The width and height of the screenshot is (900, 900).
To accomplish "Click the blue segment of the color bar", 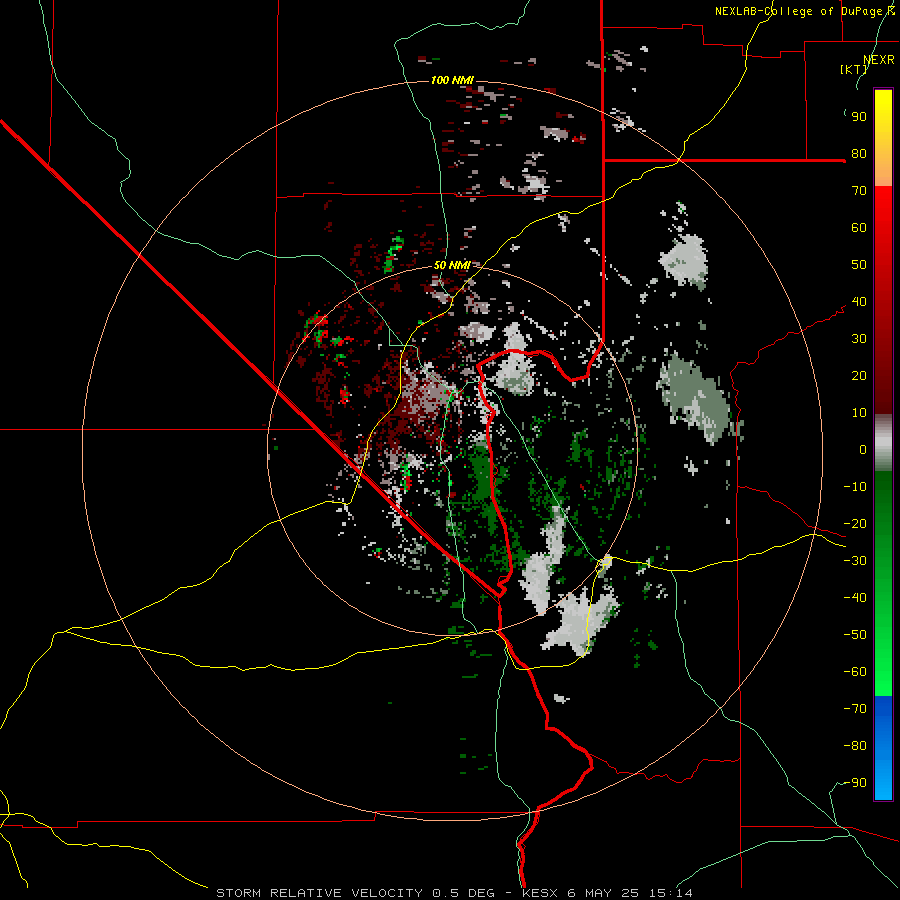I will tap(883, 748).
